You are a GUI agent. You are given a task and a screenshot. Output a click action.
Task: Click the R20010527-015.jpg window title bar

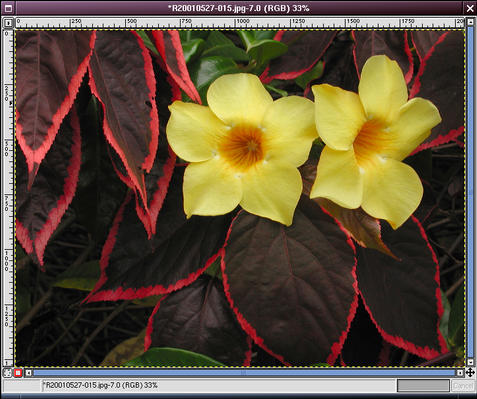pyautogui.click(x=239, y=8)
